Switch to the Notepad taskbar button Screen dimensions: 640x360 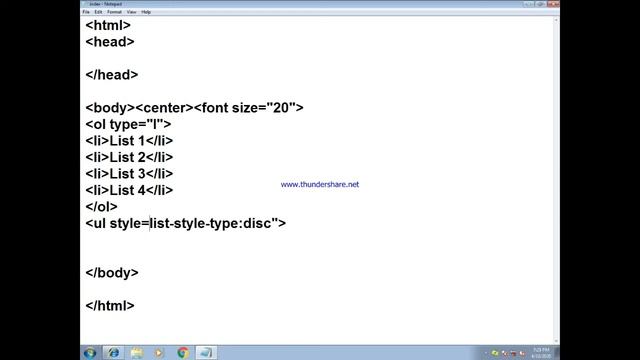click(206, 352)
